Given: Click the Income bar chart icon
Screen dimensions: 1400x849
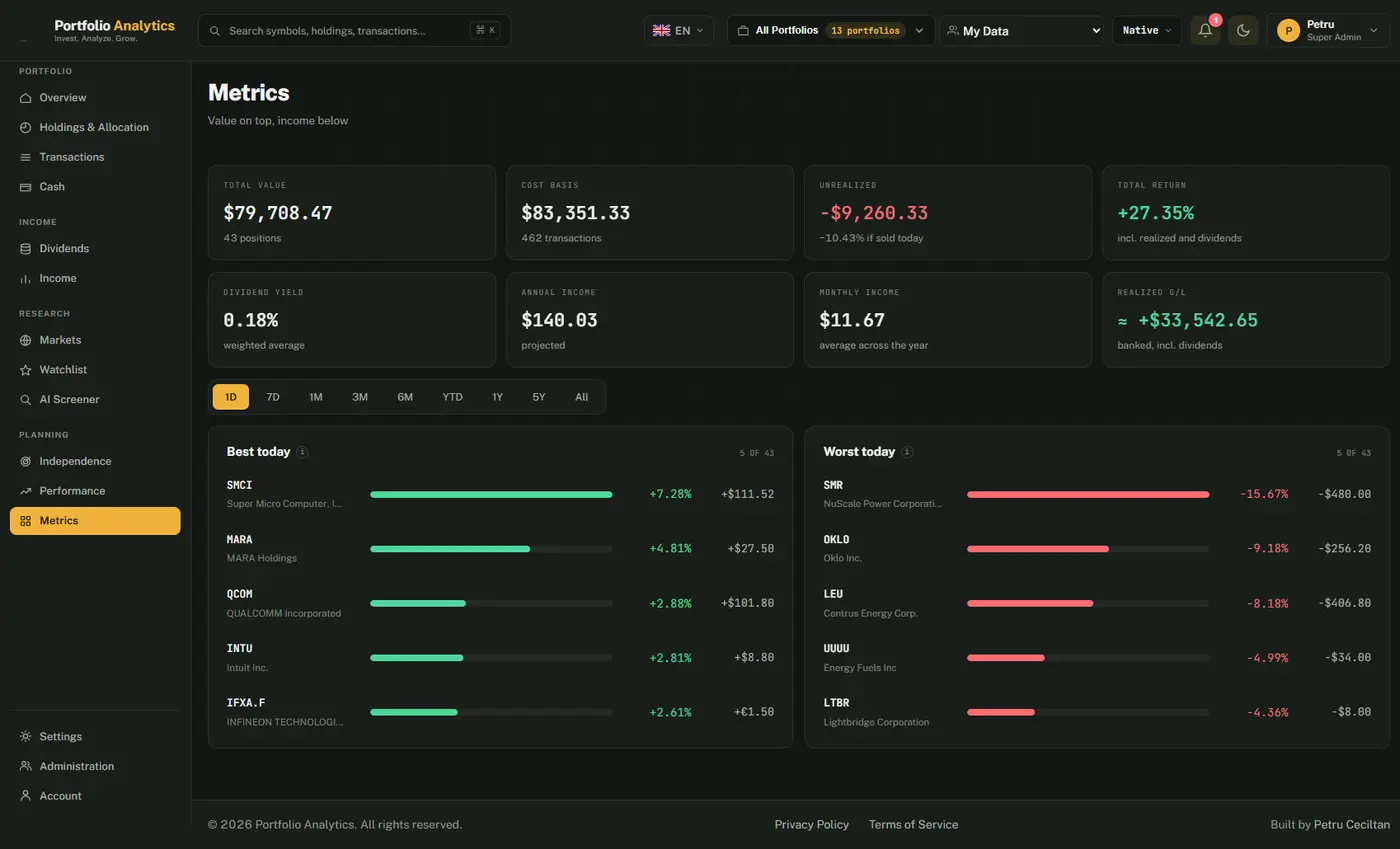Looking at the screenshot, I should click(26, 279).
